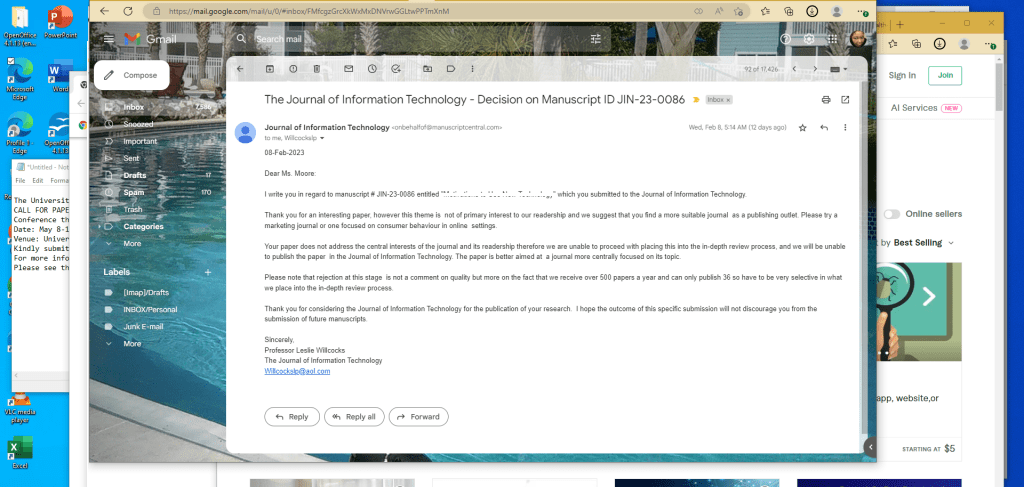
Task: Reload the Gmail page
Action: 128,11
